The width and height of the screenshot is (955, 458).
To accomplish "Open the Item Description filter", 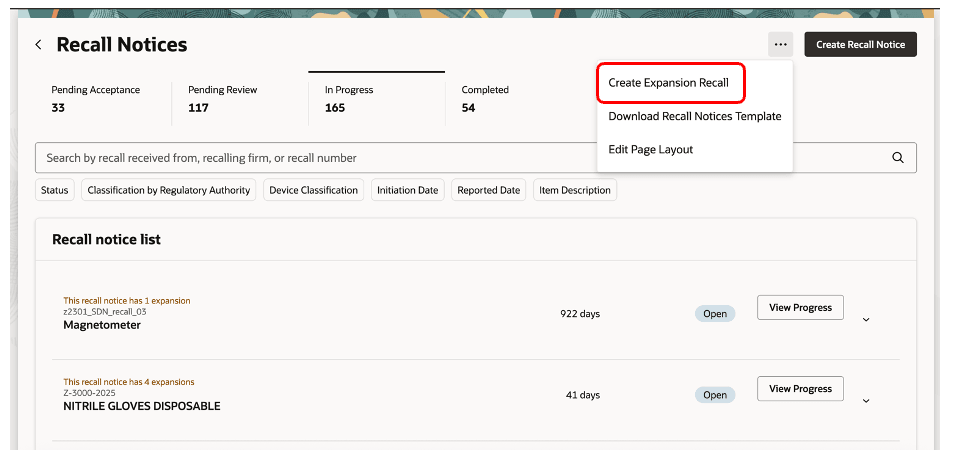I will click(575, 190).
